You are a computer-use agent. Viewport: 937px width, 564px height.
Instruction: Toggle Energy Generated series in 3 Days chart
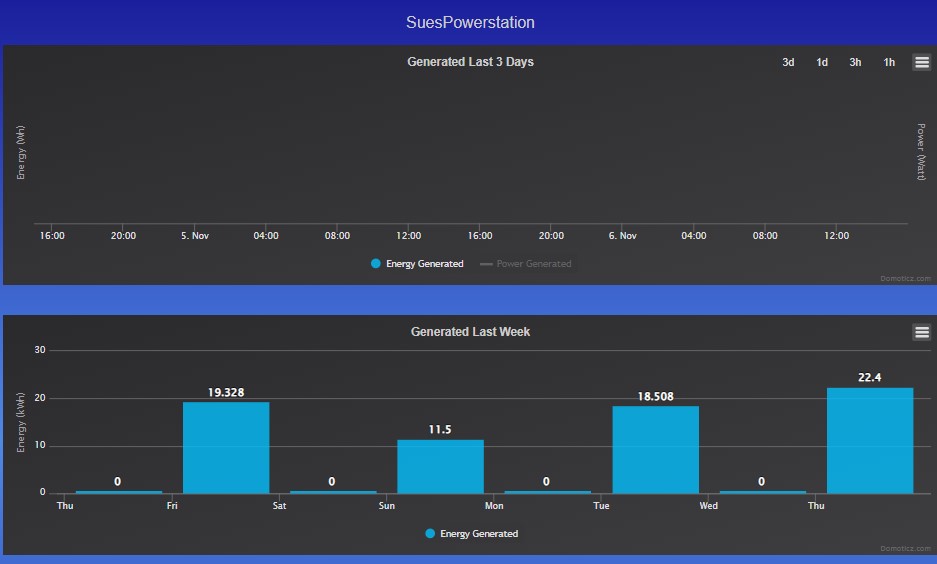pos(417,264)
